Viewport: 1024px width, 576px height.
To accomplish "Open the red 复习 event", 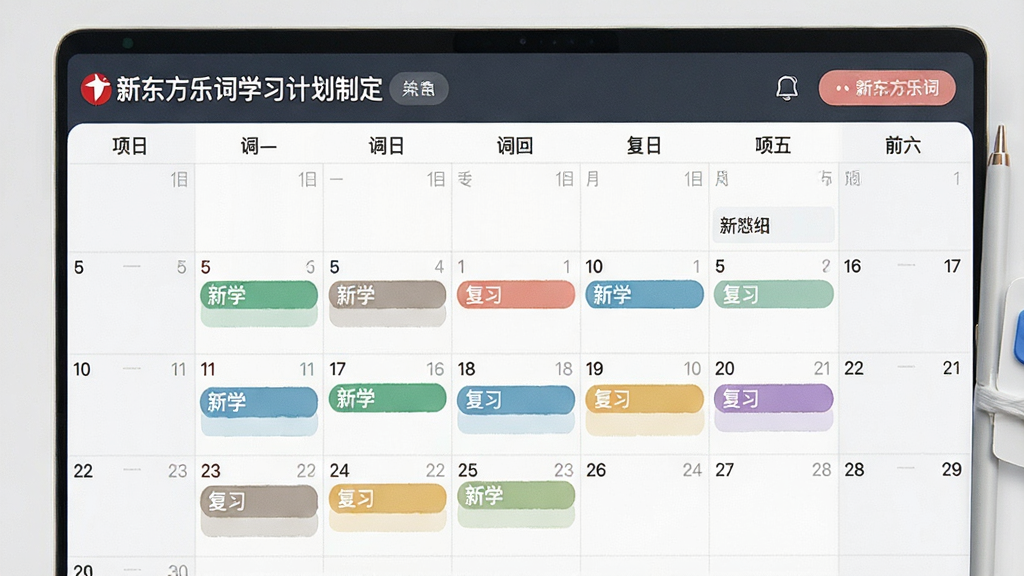I will point(516,295).
